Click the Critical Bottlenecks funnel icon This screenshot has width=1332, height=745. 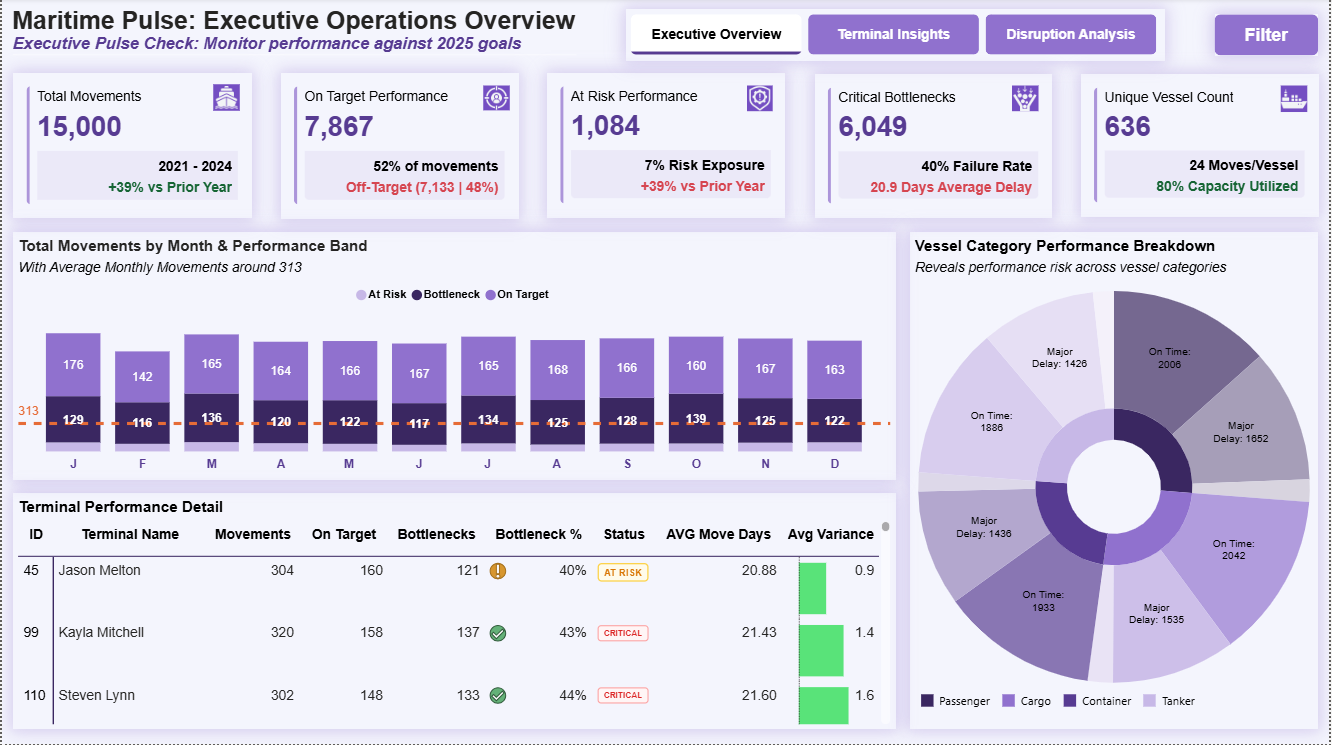1026,97
